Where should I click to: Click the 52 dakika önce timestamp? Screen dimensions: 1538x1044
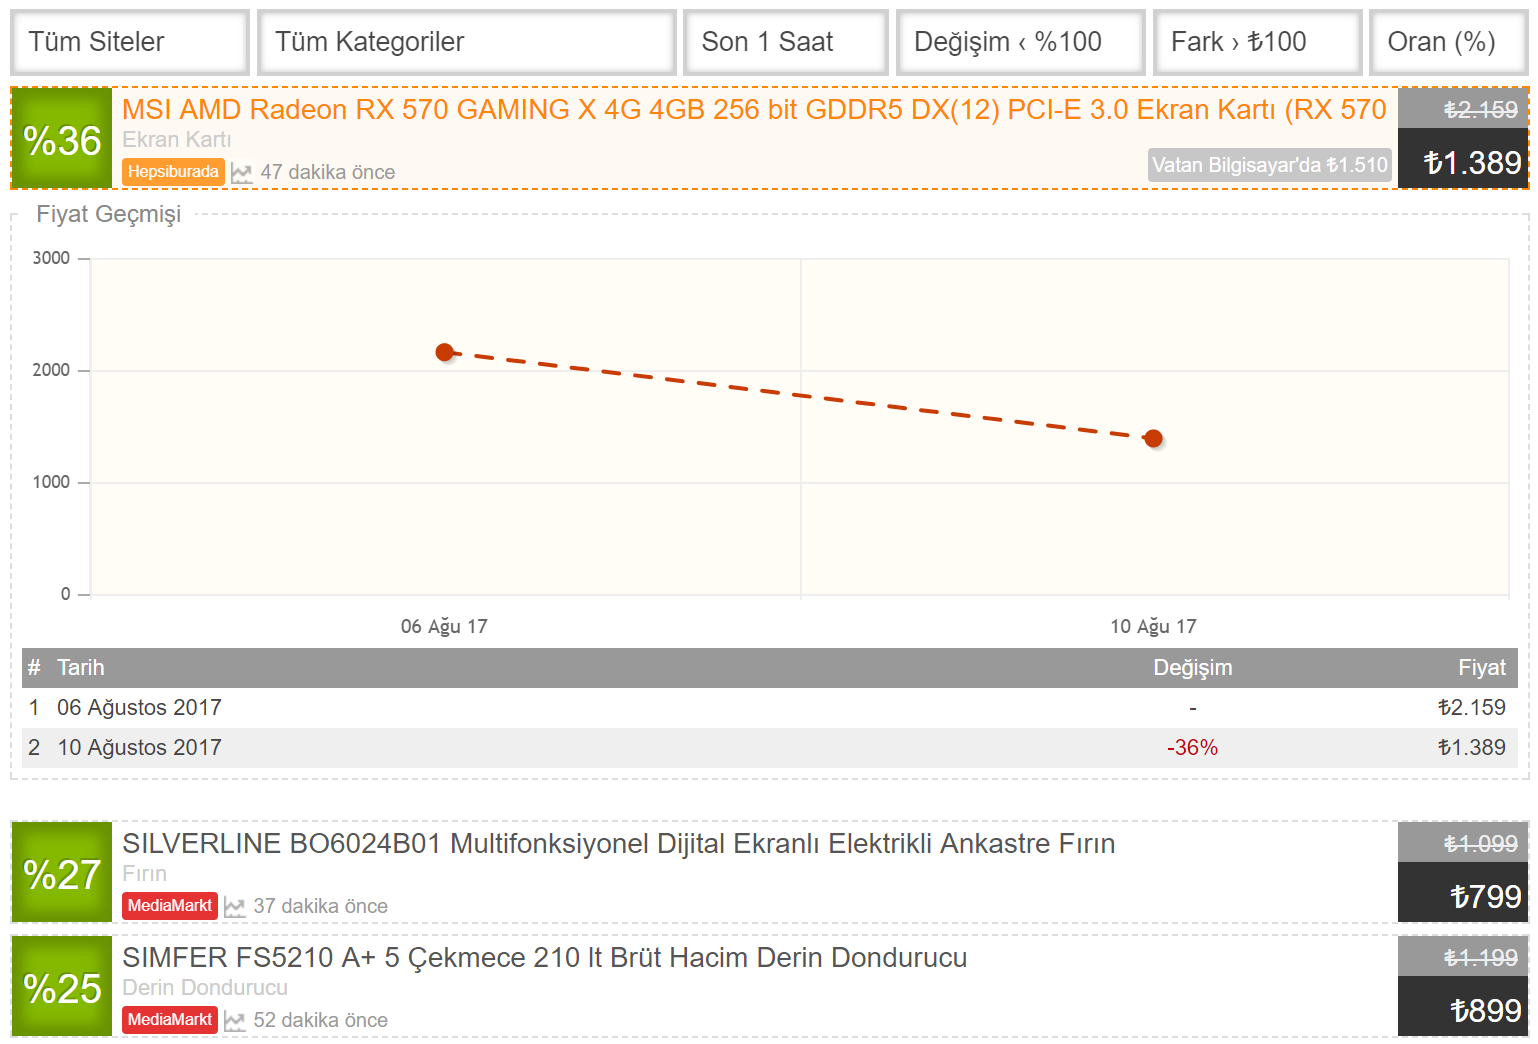tap(320, 1021)
